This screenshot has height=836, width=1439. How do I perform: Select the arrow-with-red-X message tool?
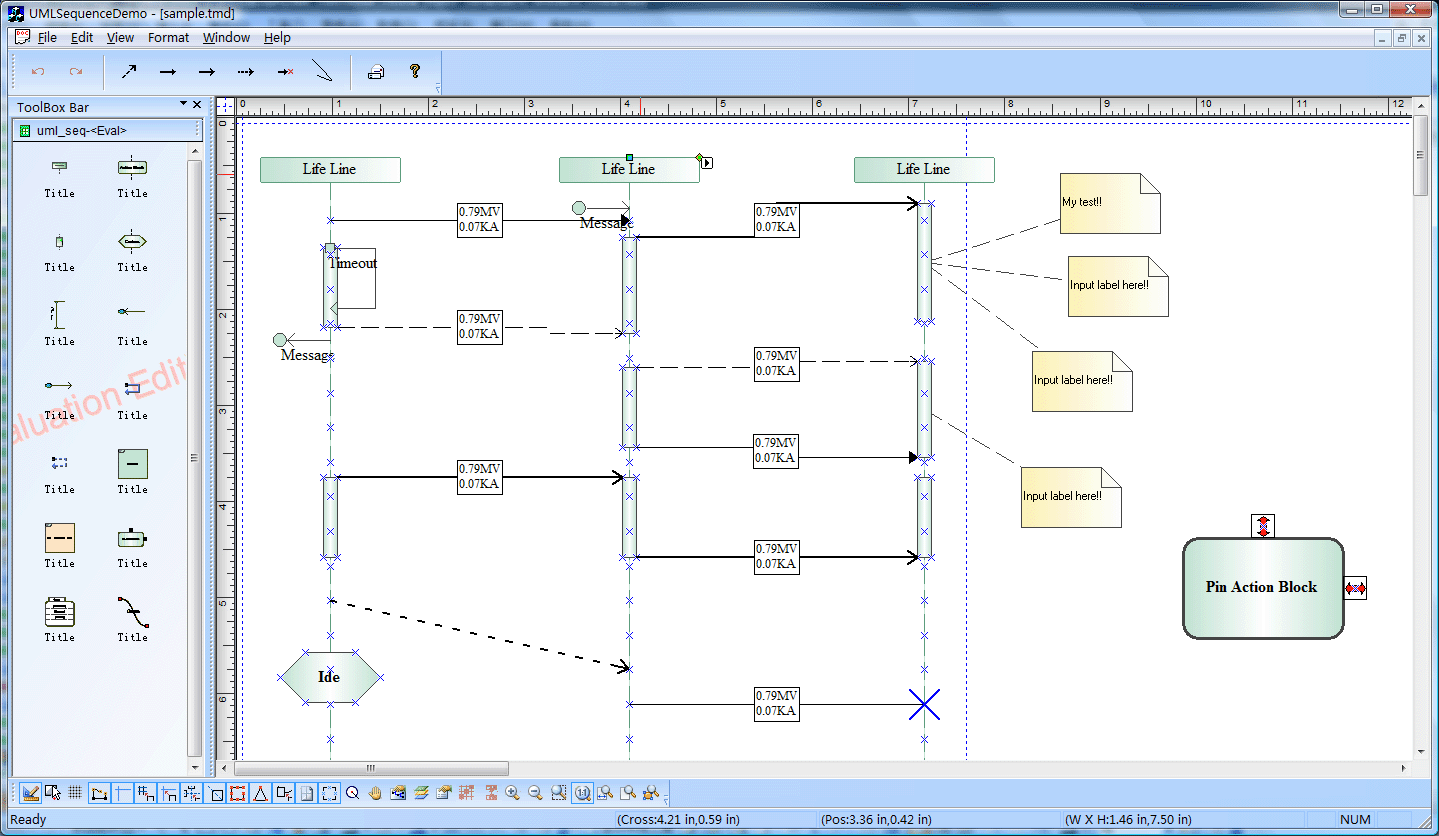pos(285,72)
